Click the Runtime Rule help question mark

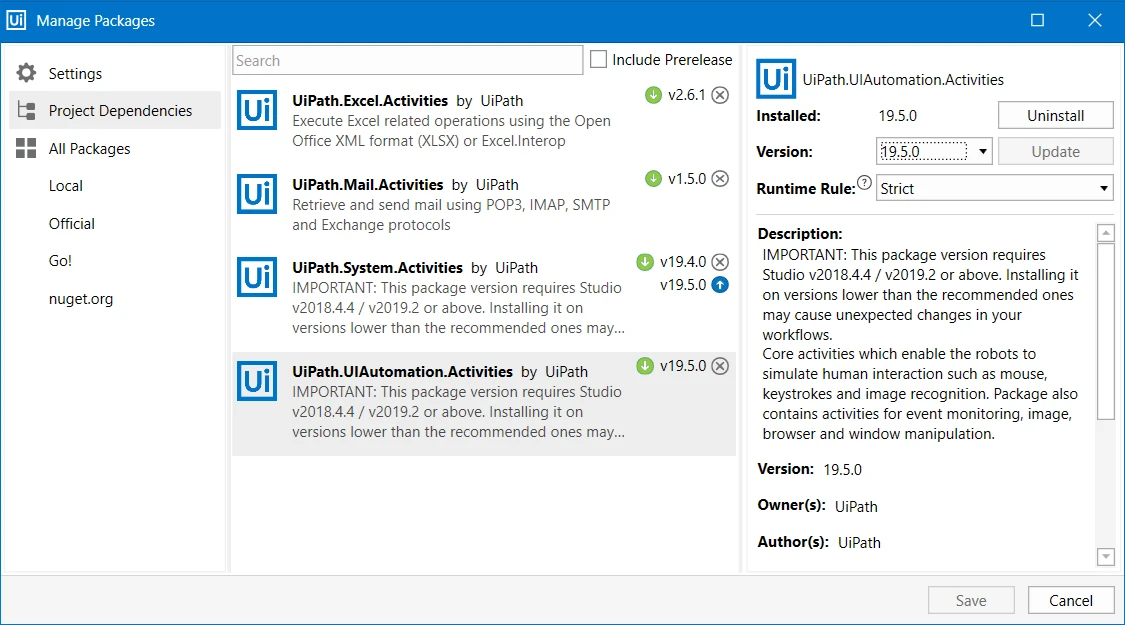tap(865, 183)
